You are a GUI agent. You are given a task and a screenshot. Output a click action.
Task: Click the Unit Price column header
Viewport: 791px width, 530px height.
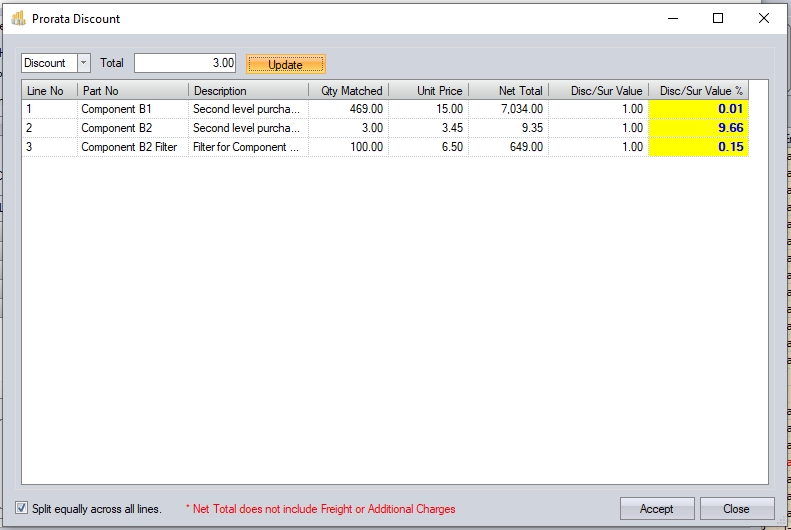[x=428, y=91]
